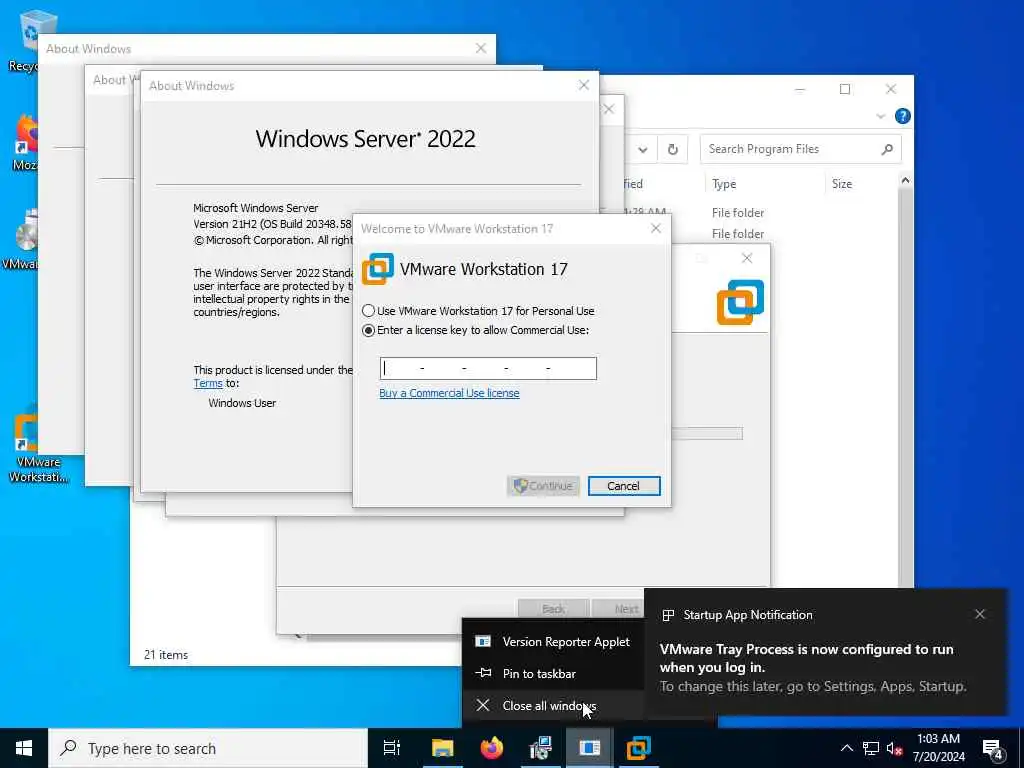
Task: Click the search magnifier icon in File Explorer
Action: point(887,150)
